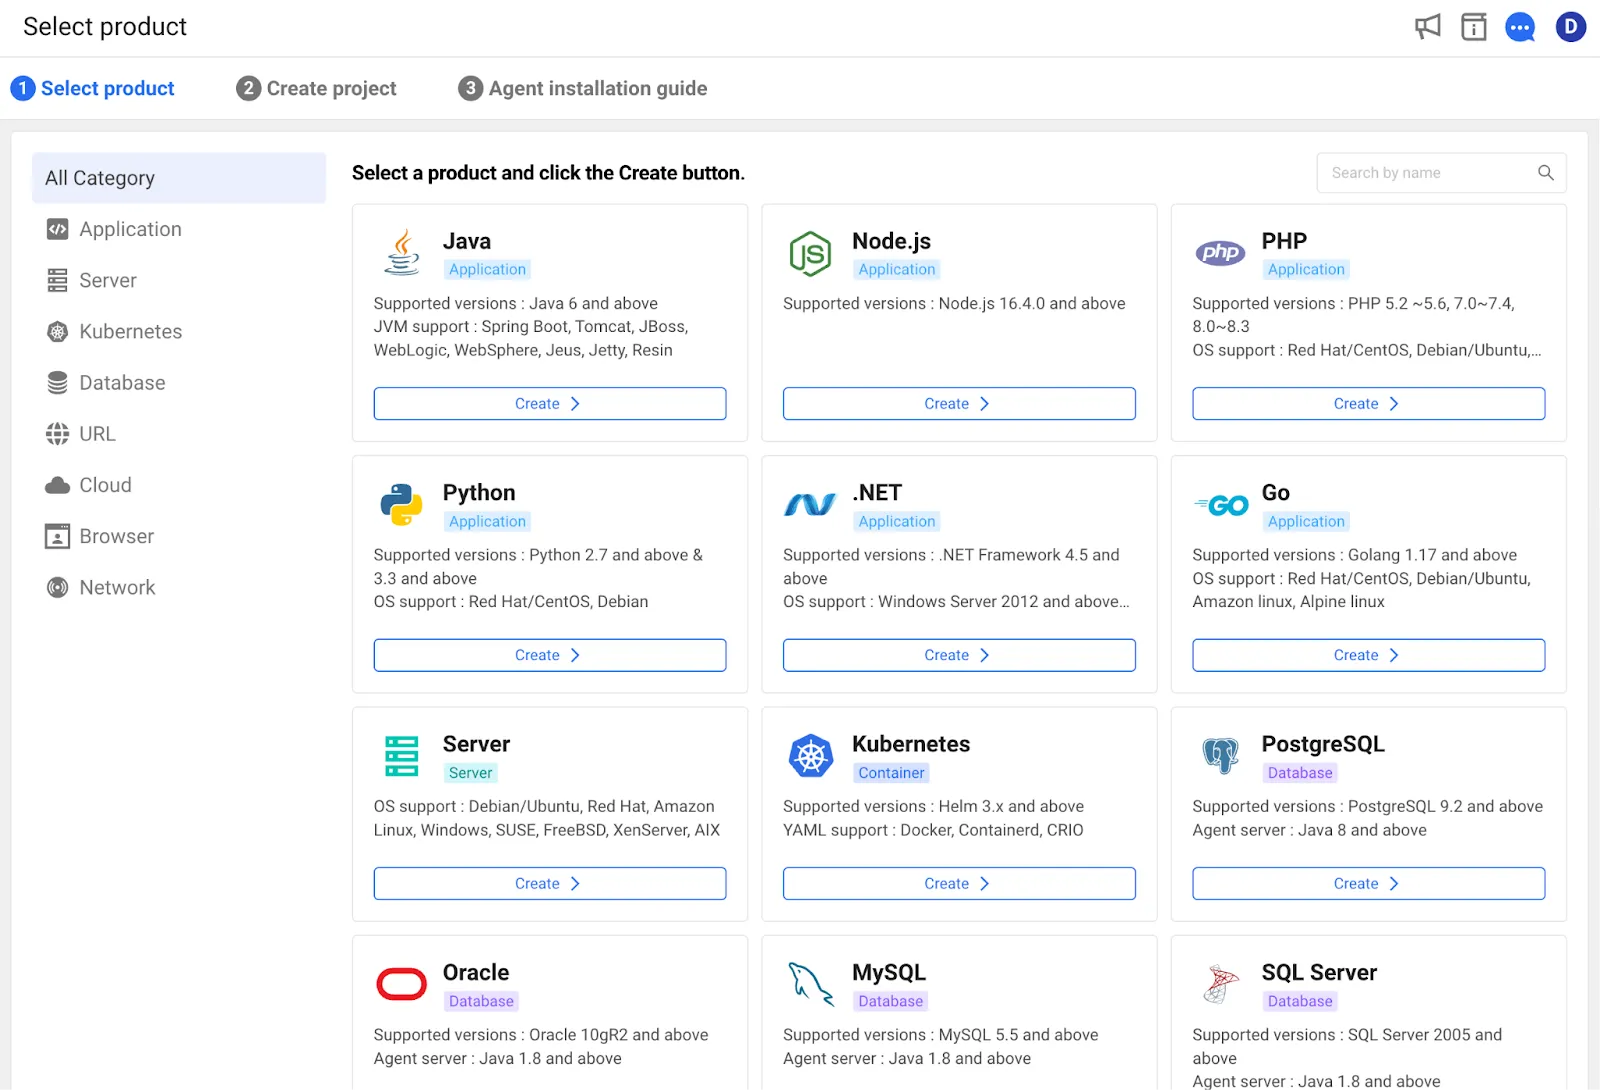
Task: Click the Cloud icon in sidebar
Action: [58, 485]
